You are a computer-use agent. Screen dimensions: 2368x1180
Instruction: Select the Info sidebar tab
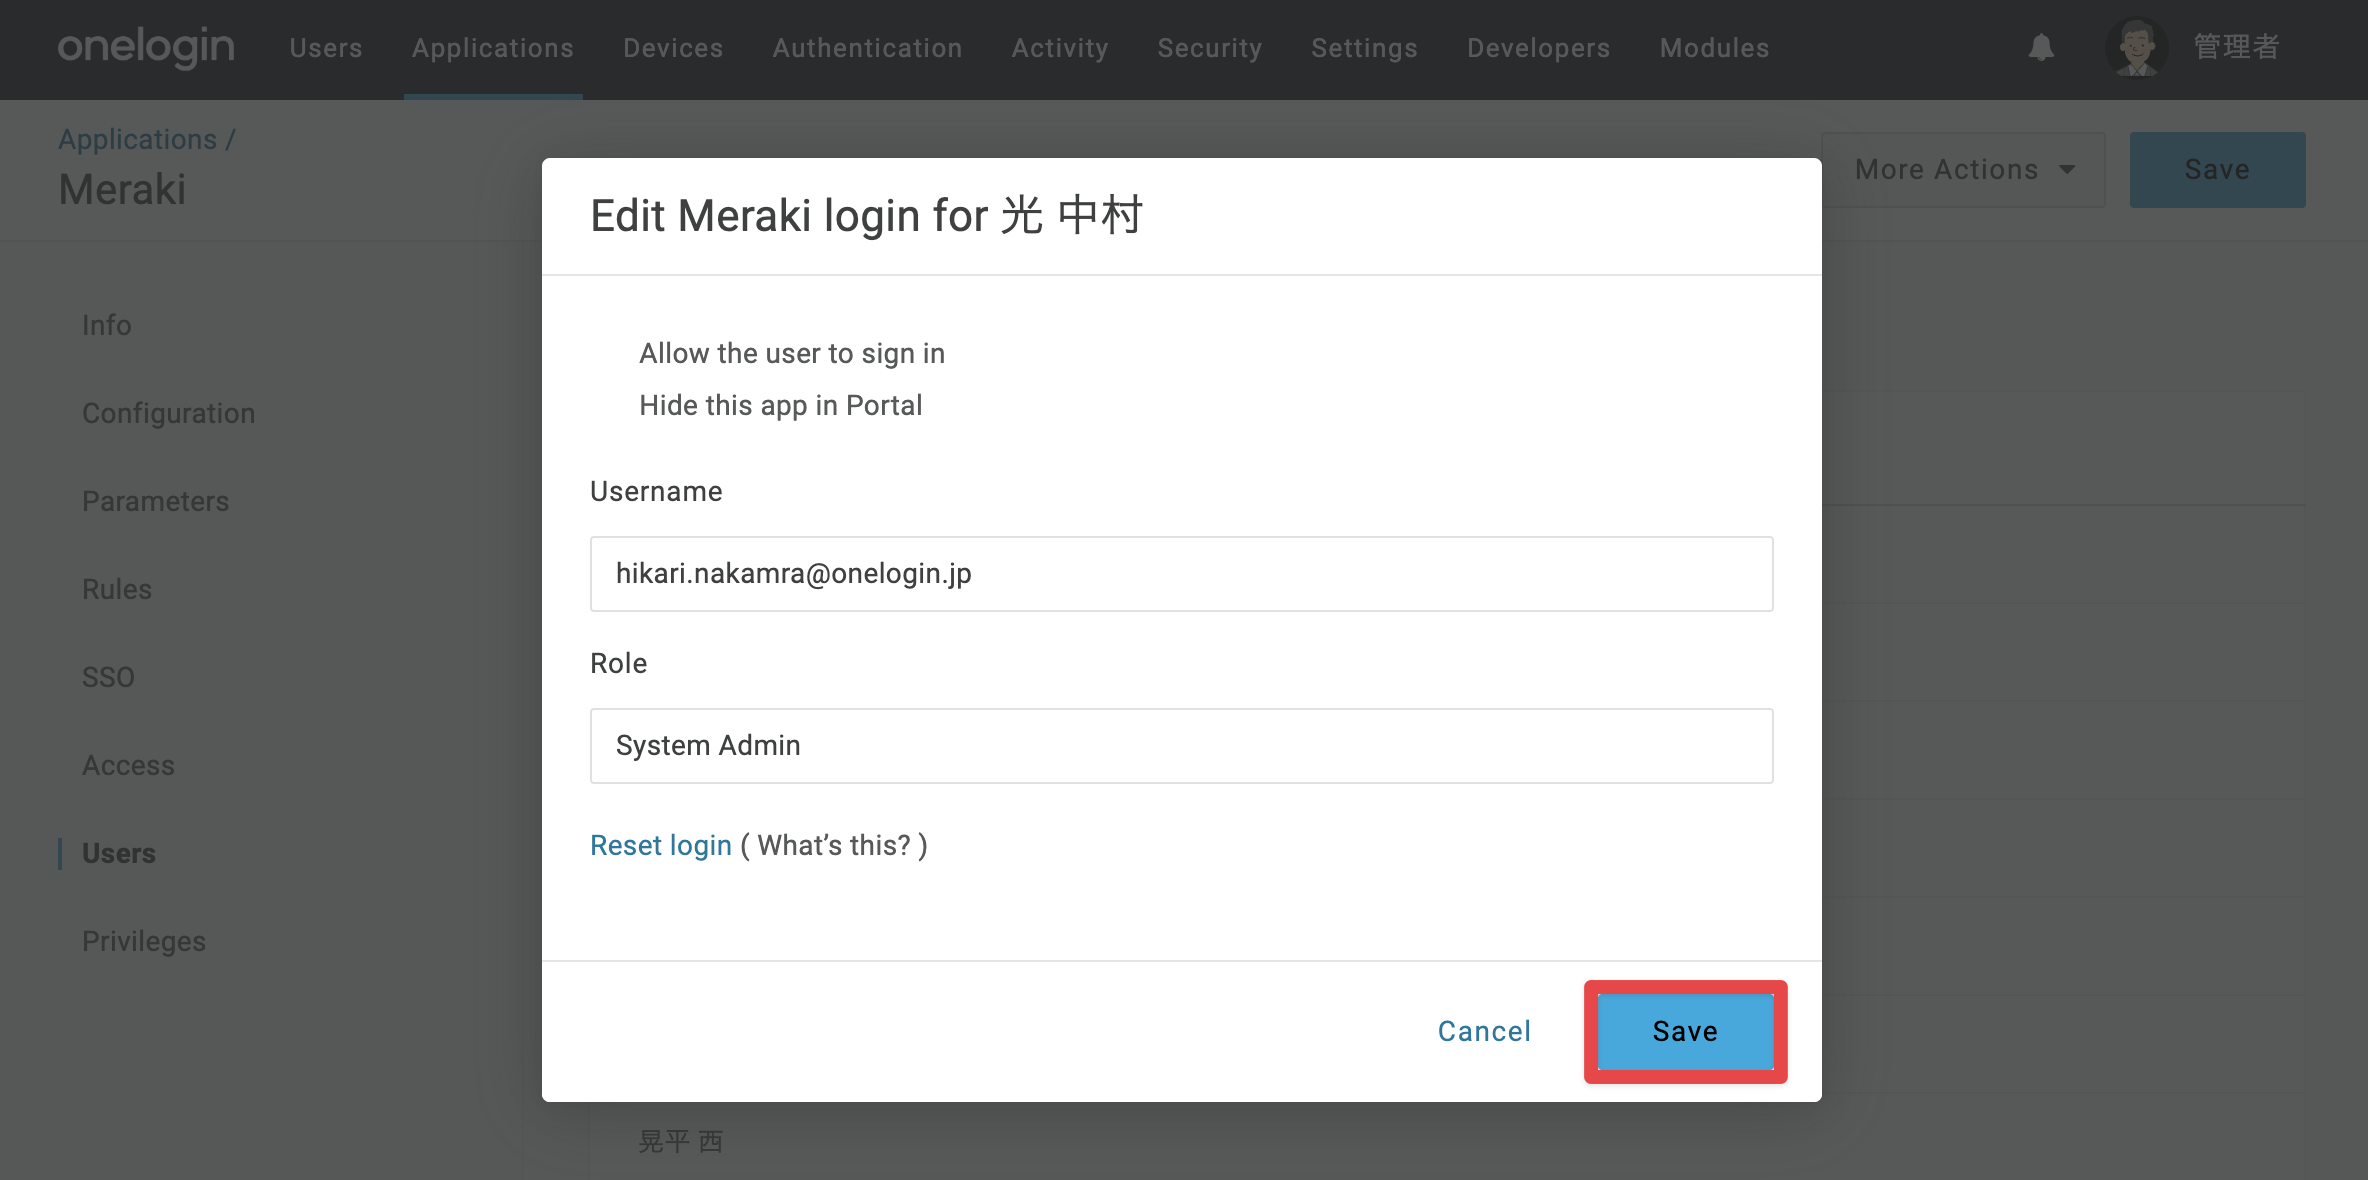pos(106,325)
